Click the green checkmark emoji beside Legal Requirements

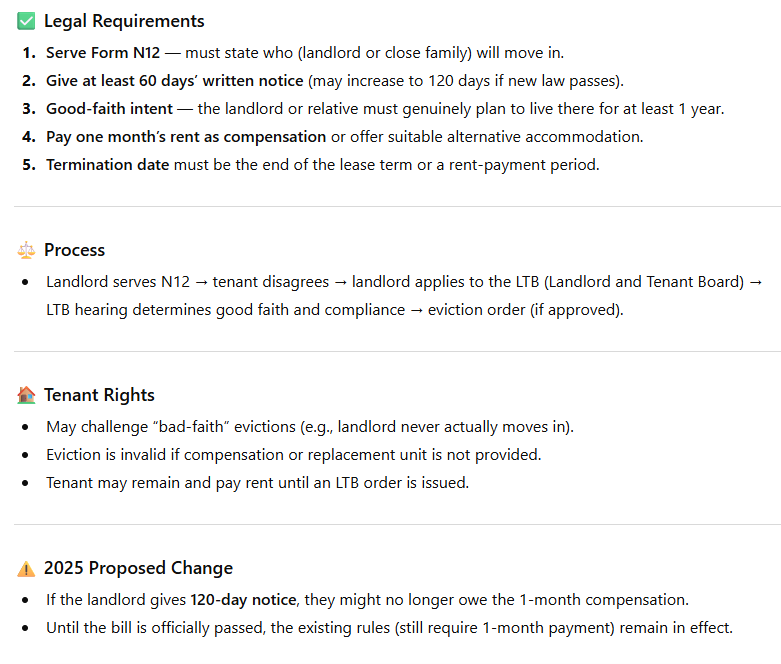(x=26, y=21)
